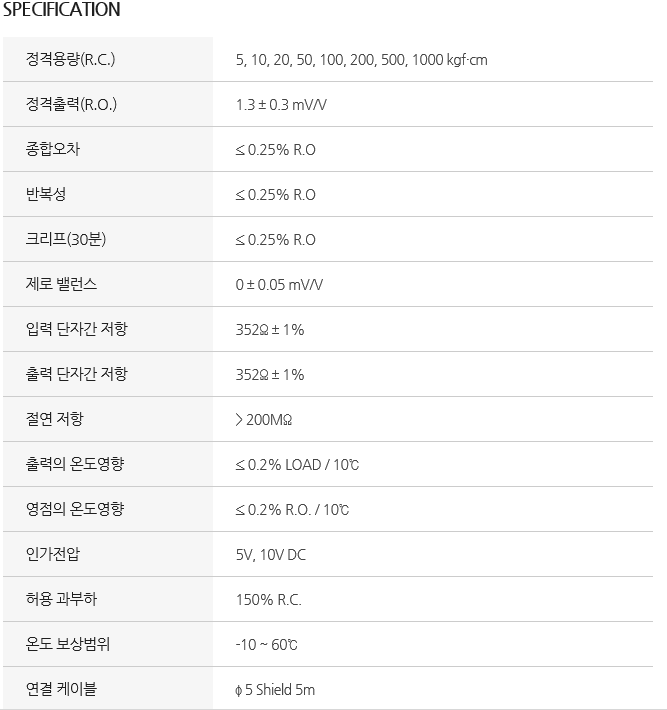Select the 출력의 온도영향 label
Viewport: 667px width, 710px height.
[75, 464]
